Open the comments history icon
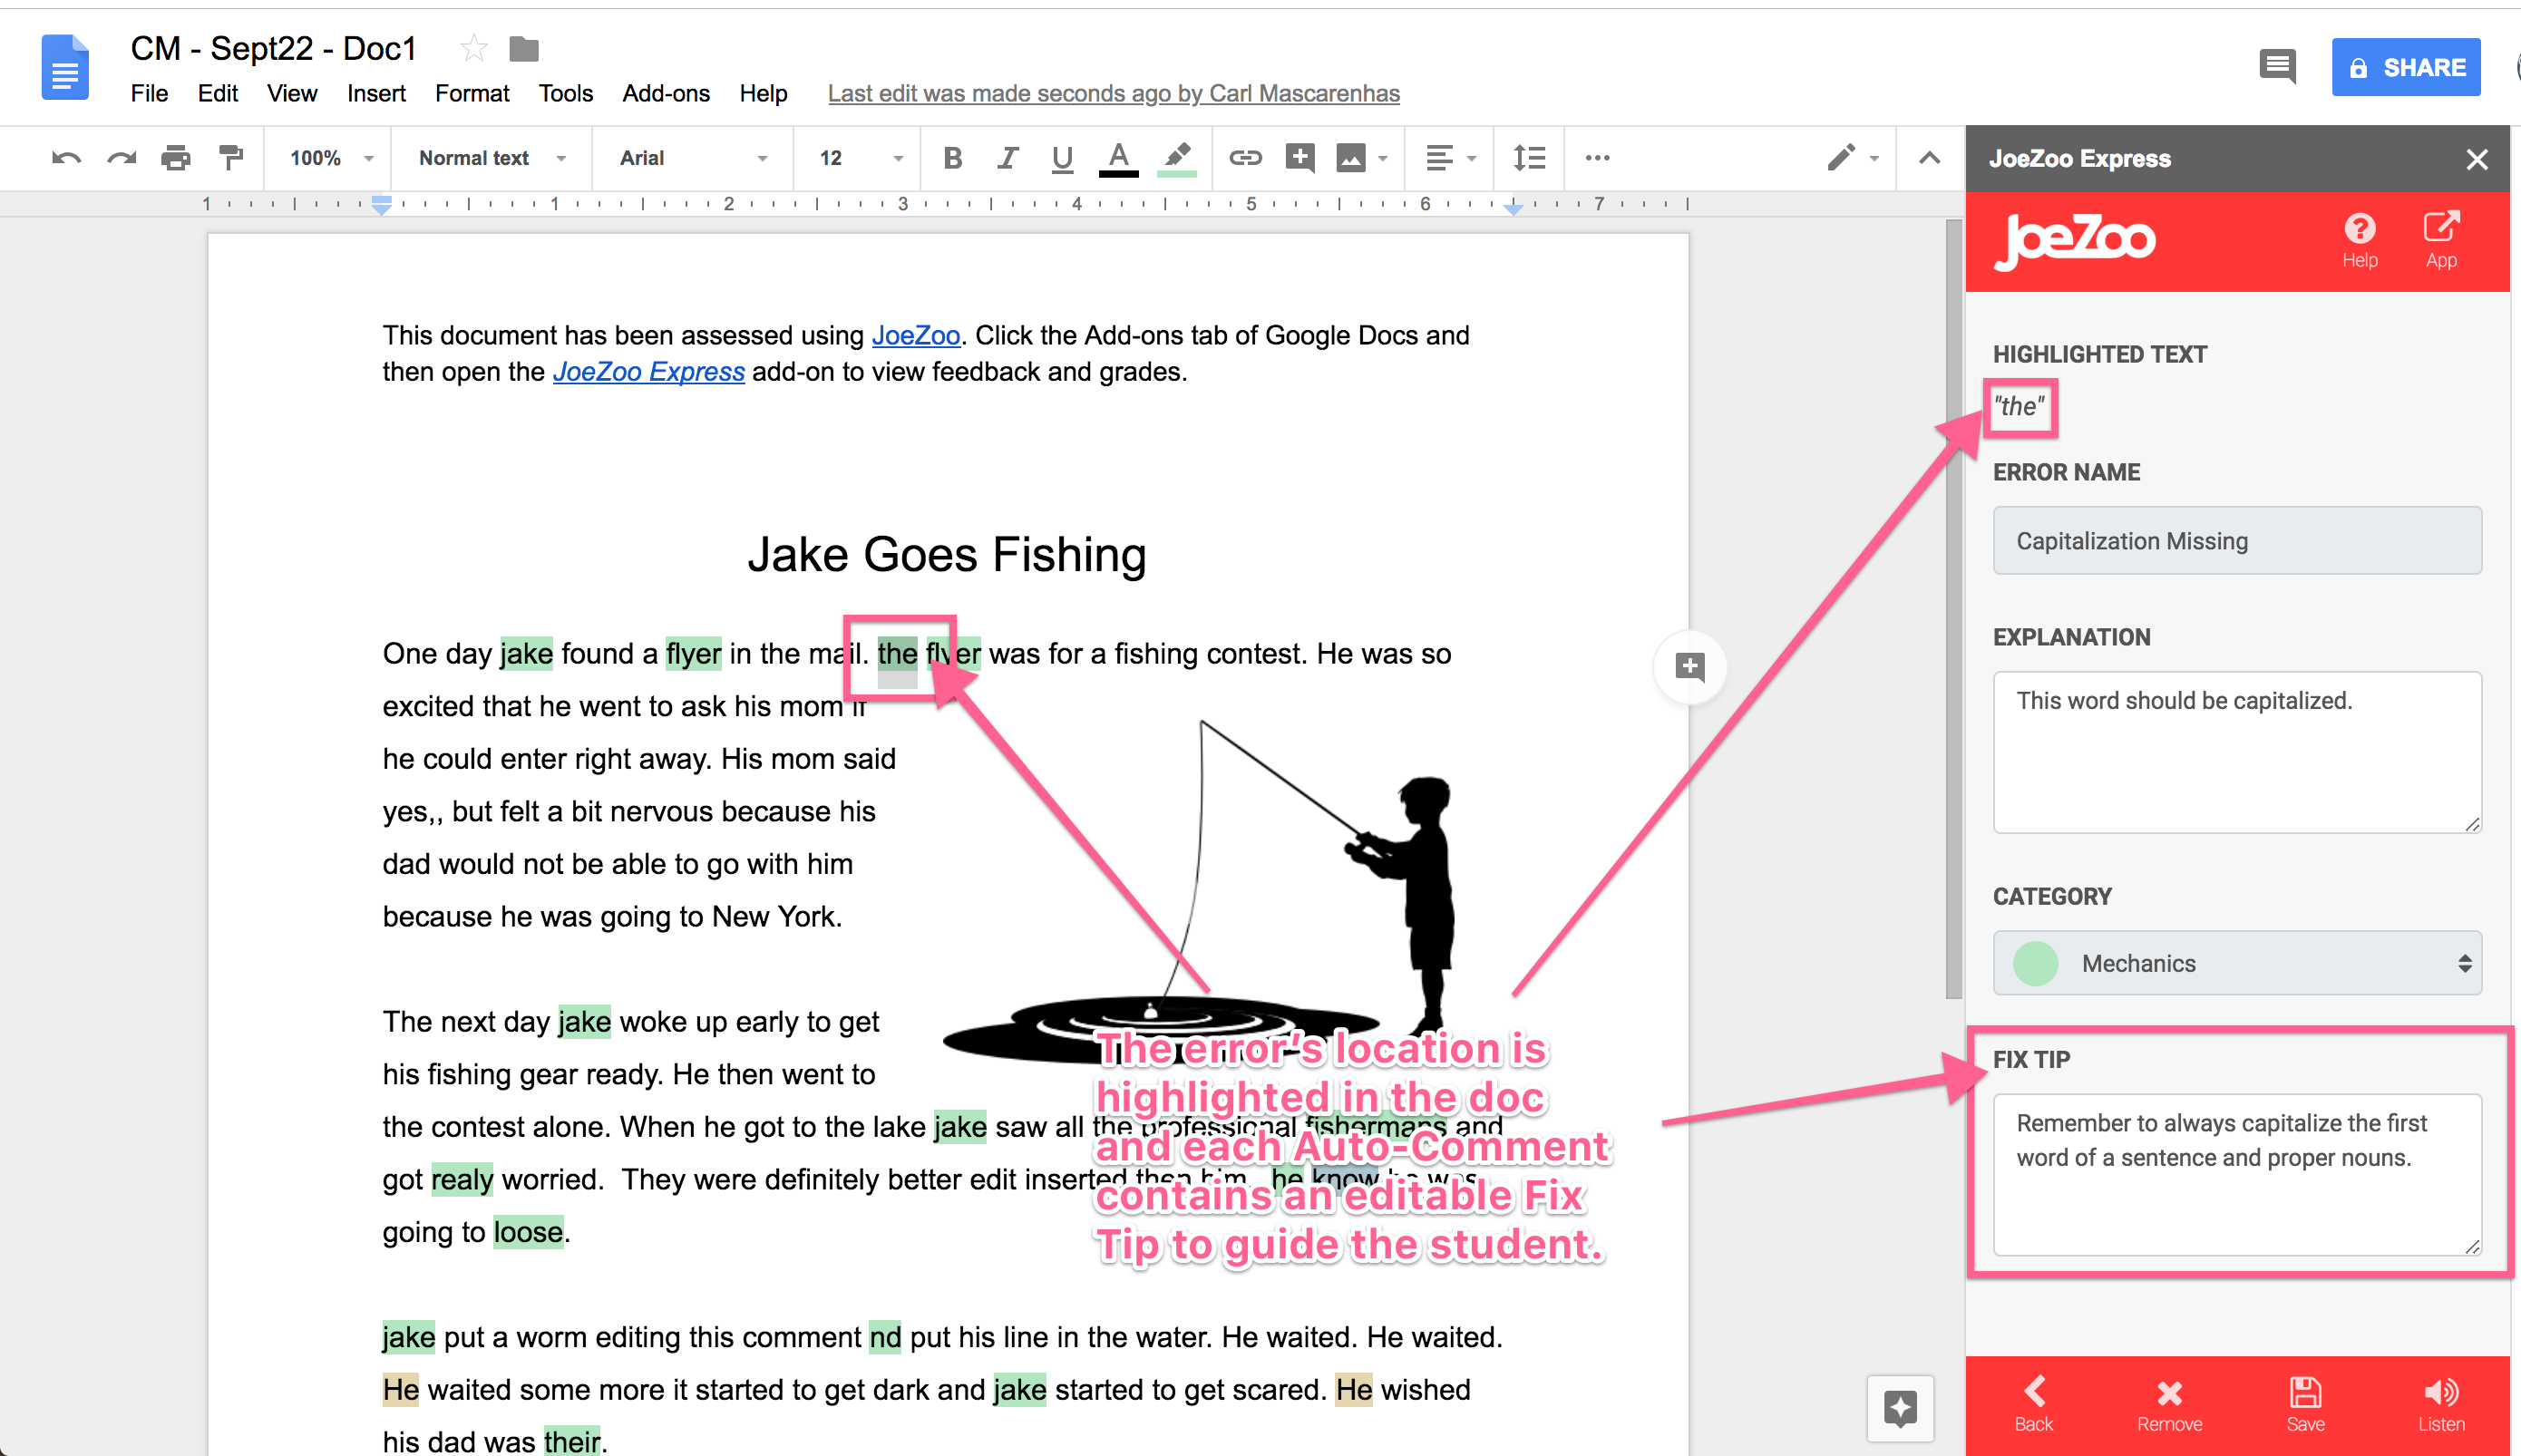Screen dimensions: 2521x1456 tap(2277, 67)
